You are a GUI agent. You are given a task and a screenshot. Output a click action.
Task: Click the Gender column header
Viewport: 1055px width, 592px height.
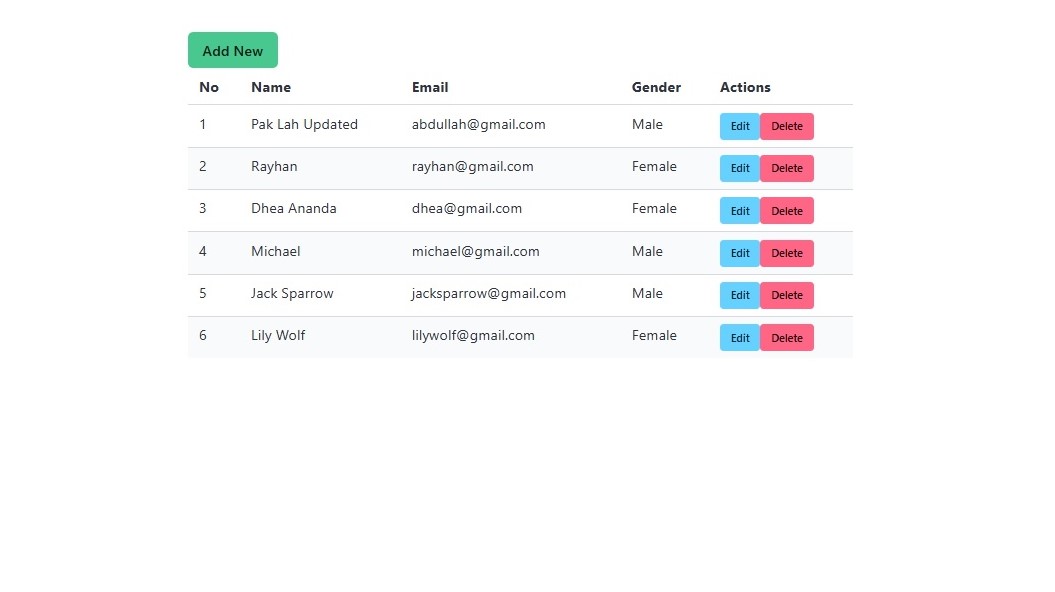656,87
